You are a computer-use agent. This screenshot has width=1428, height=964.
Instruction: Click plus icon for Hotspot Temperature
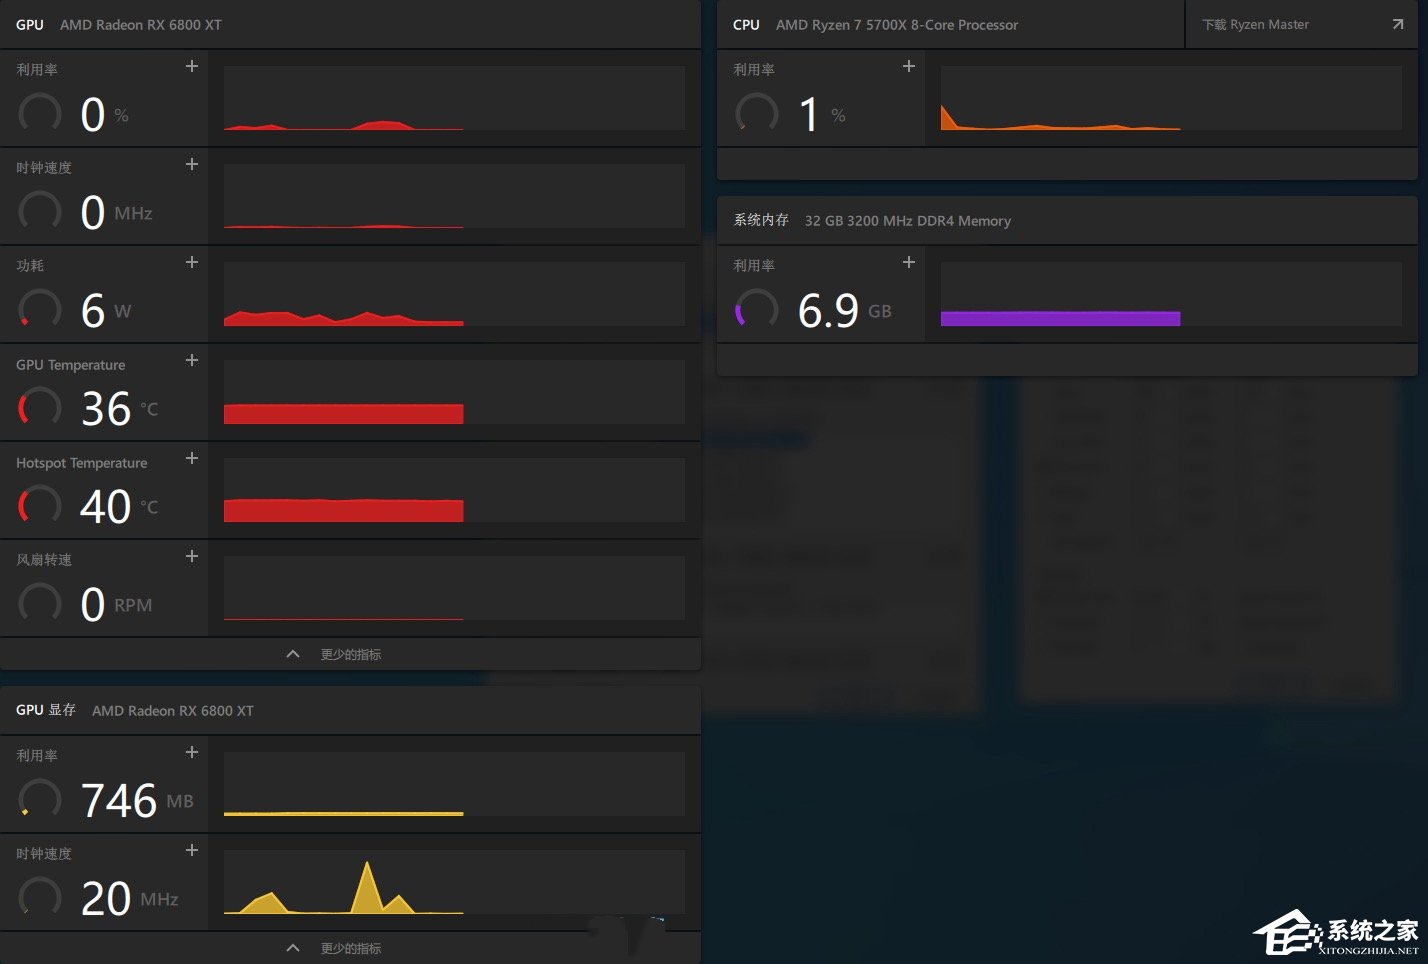192,458
